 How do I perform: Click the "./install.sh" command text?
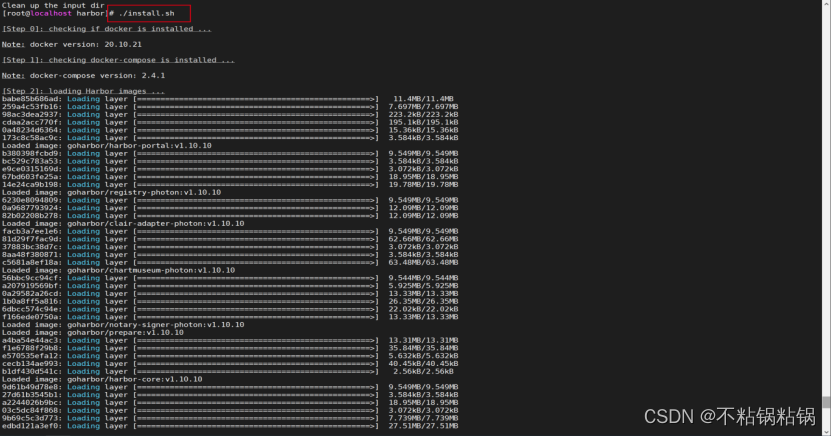tap(146, 13)
